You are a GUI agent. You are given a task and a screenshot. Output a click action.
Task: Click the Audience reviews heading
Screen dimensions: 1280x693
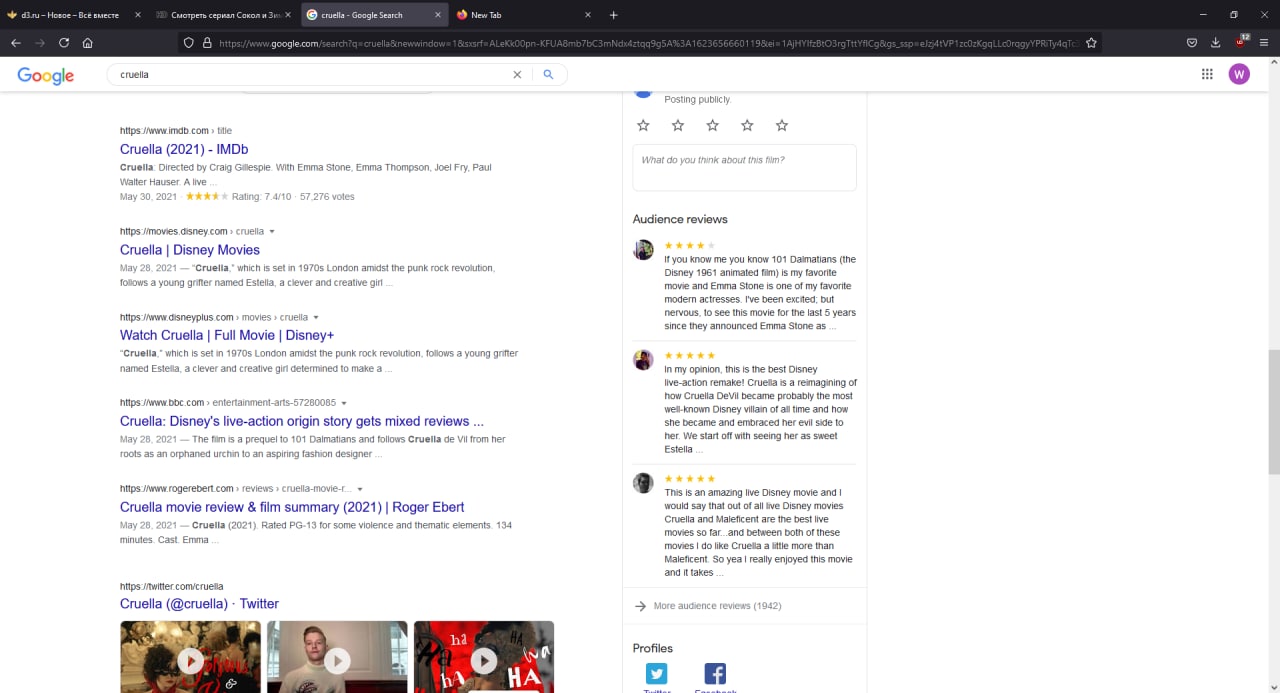click(x=680, y=219)
